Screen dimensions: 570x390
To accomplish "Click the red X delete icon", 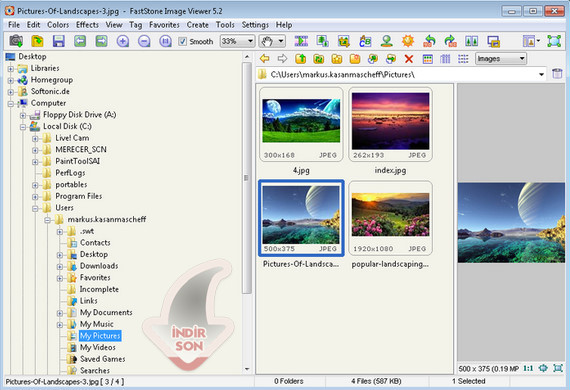I will [409, 59].
